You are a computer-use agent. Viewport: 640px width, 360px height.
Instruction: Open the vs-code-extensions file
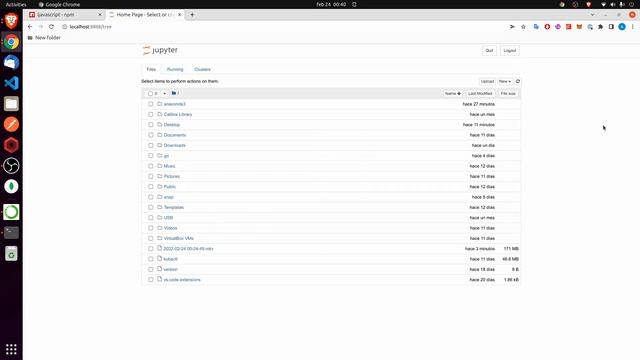click(182, 280)
